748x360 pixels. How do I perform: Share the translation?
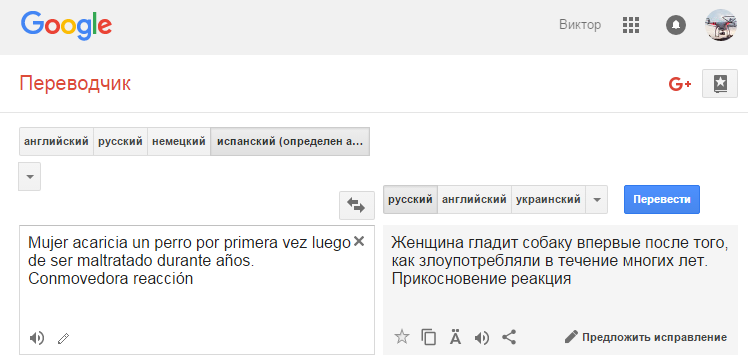point(509,337)
